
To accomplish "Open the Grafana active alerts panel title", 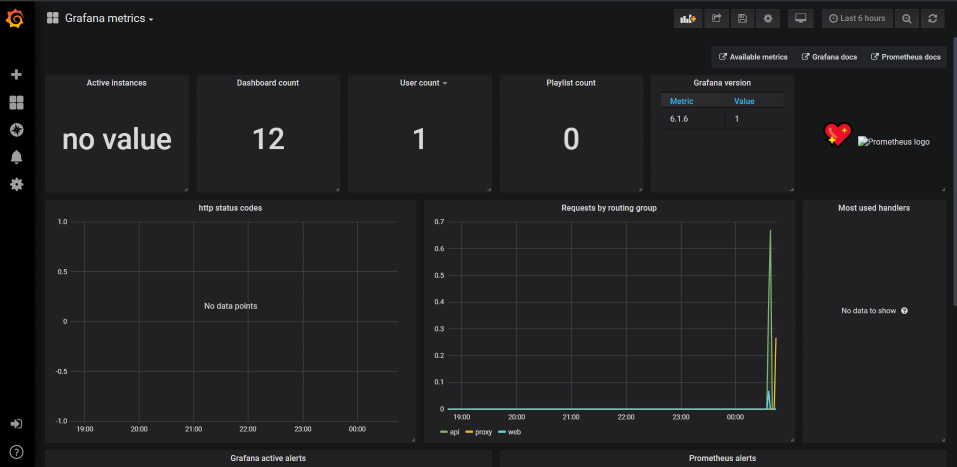I will [x=268, y=458].
